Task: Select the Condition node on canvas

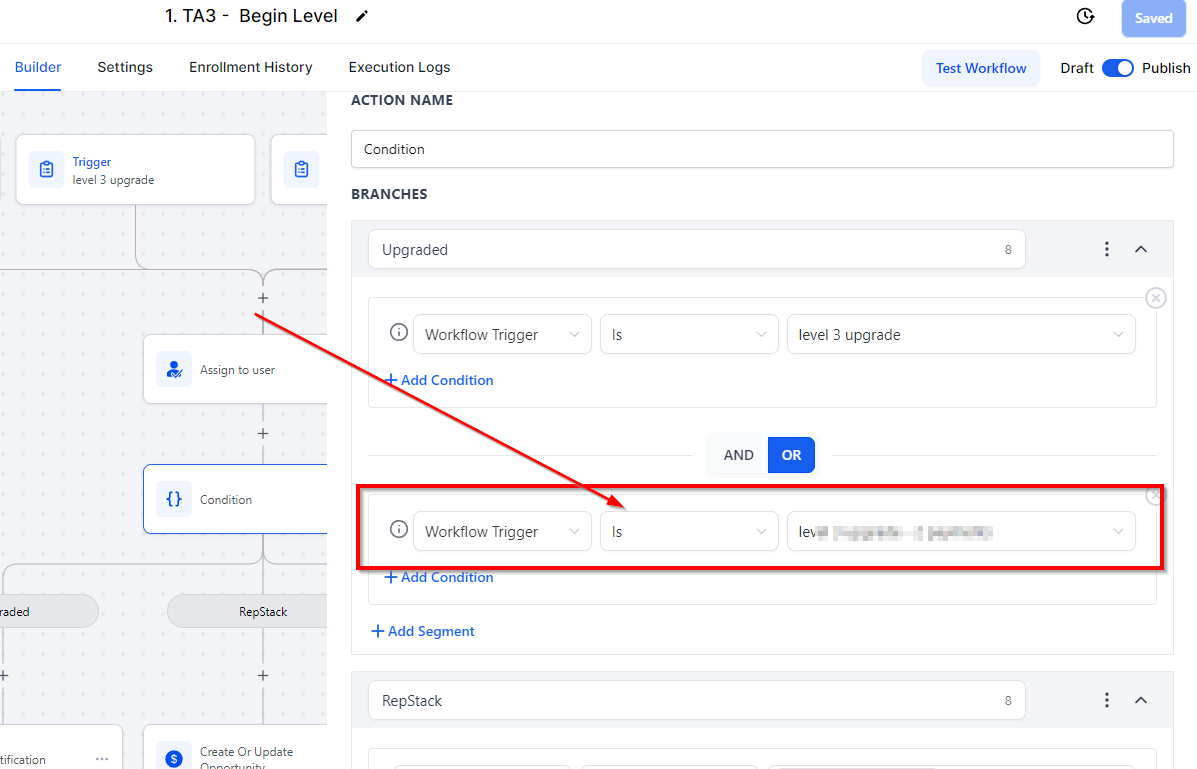Action: coord(235,499)
